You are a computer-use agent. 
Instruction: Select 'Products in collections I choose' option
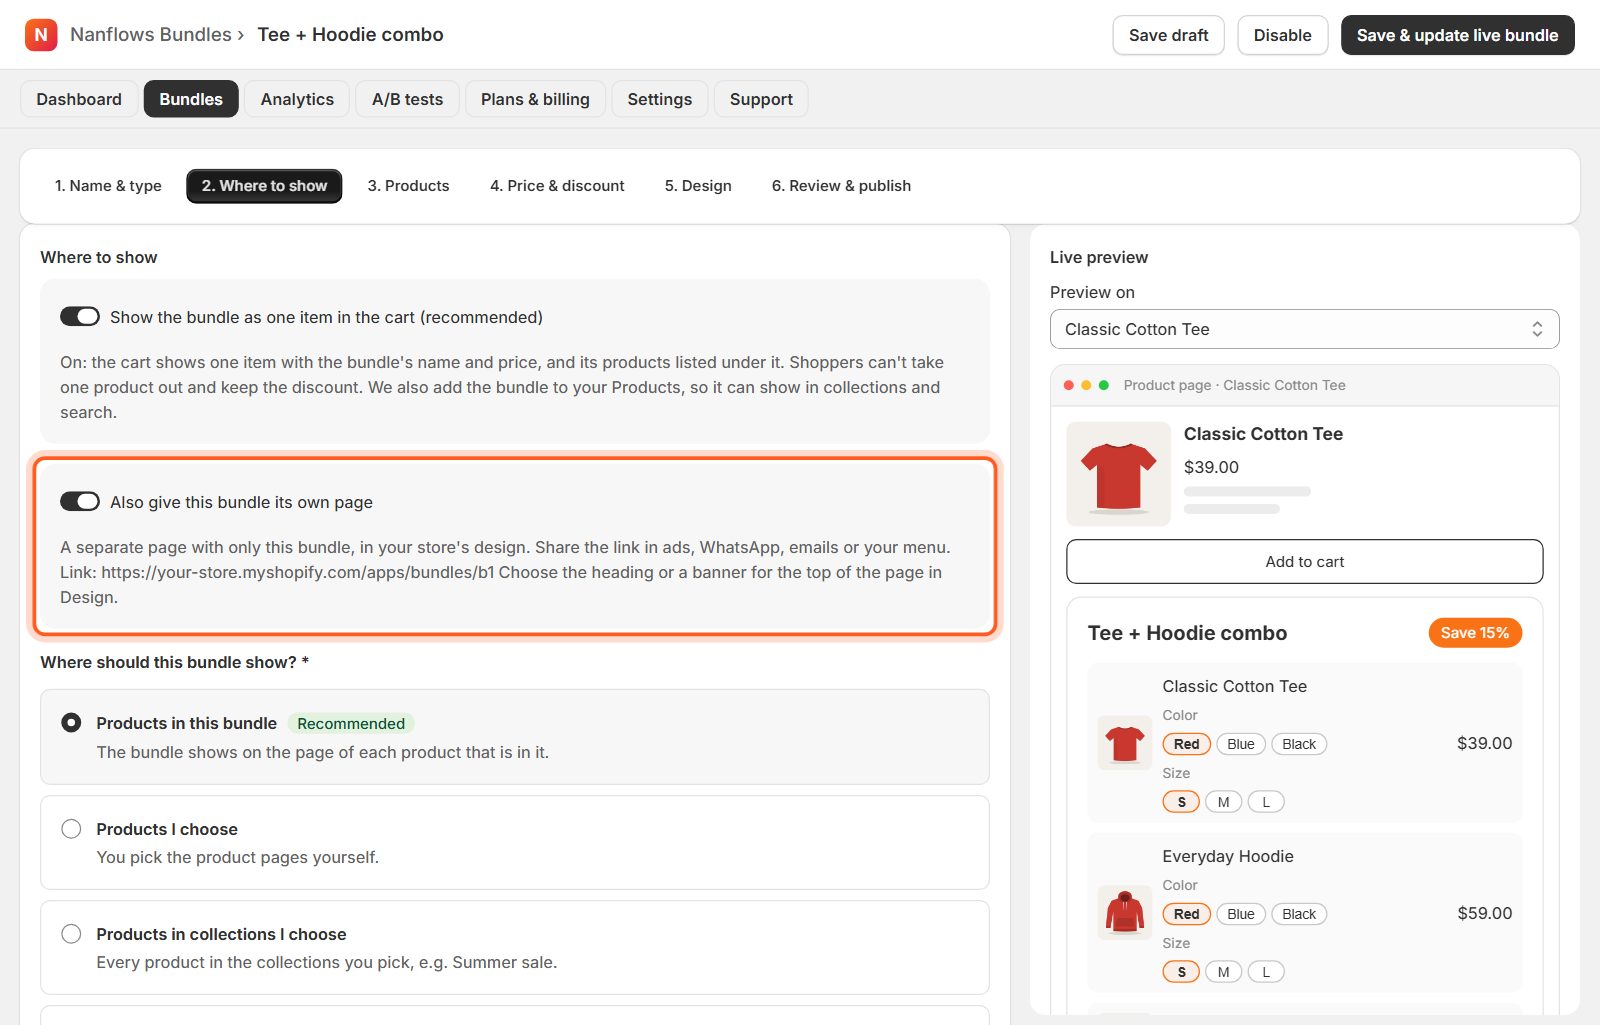coord(71,934)
